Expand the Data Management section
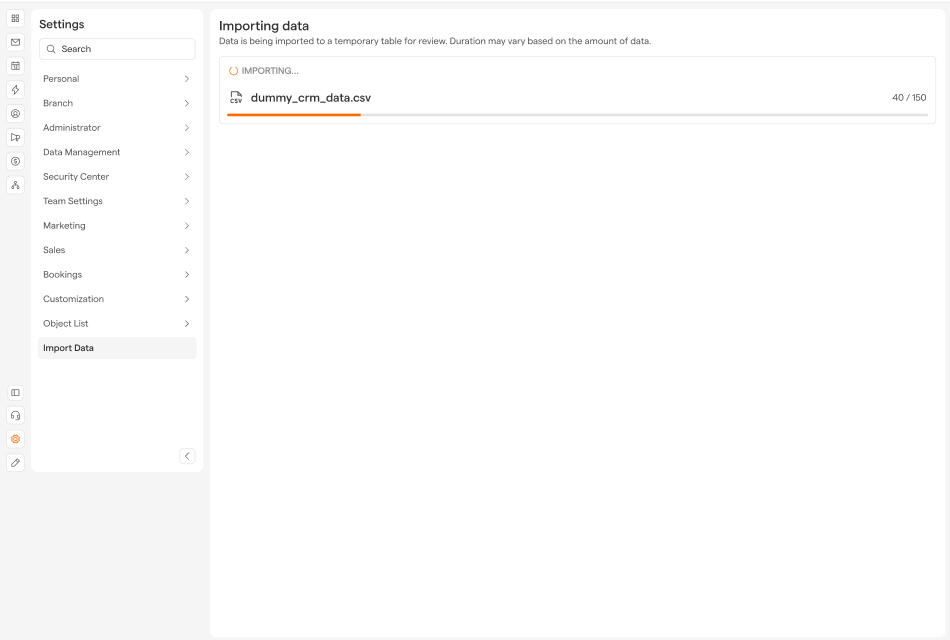This screenshot has height=640, width=950. pos(116,152)
